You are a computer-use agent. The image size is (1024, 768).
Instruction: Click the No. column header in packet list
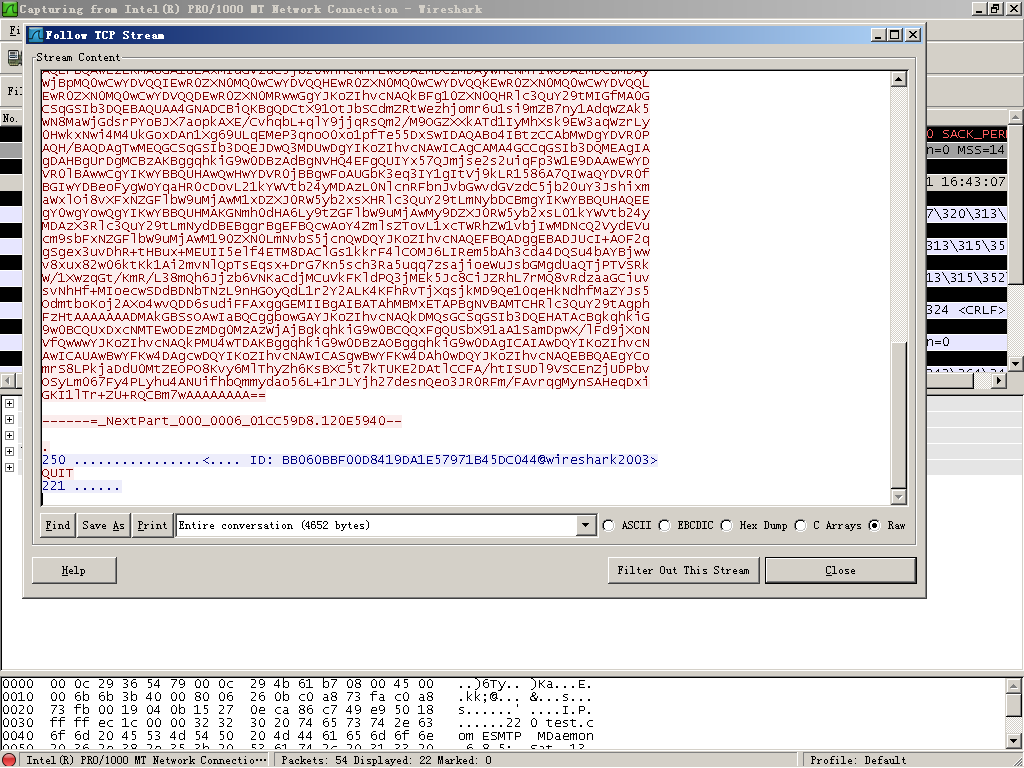coord(10,118)
